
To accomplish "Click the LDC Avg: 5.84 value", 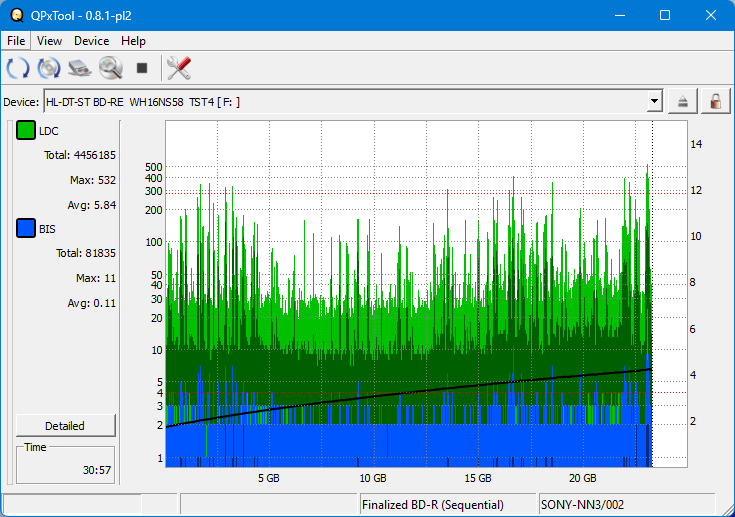I will tap(92, 205).
